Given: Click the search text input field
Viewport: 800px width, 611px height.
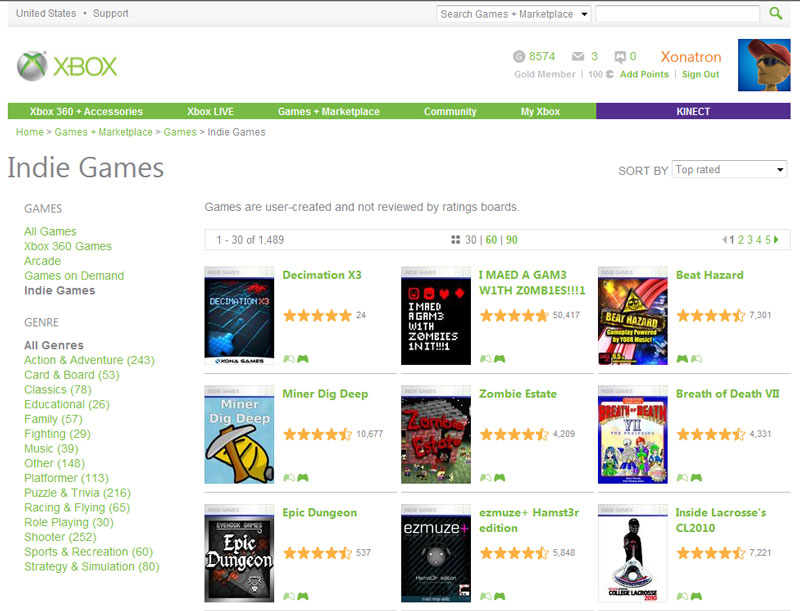Looking at the screenshot, I should (678, 14).
